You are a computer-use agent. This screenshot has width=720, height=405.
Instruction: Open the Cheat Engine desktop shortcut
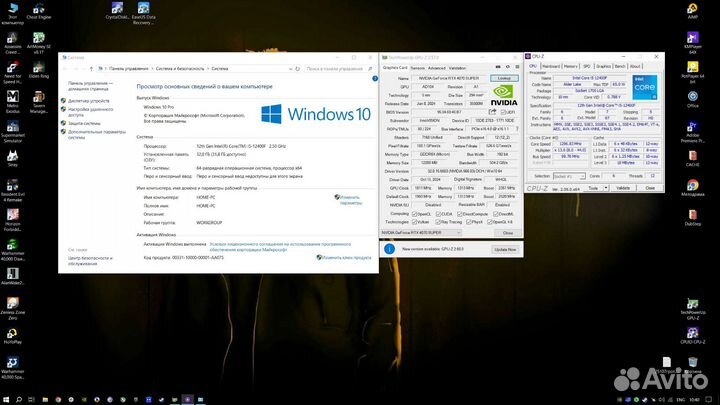pyautogui.click(x=39, y=11)
